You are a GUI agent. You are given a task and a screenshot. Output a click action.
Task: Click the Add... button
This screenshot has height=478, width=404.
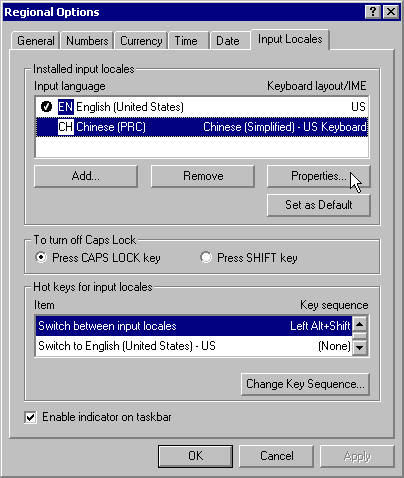pos(86,176)
